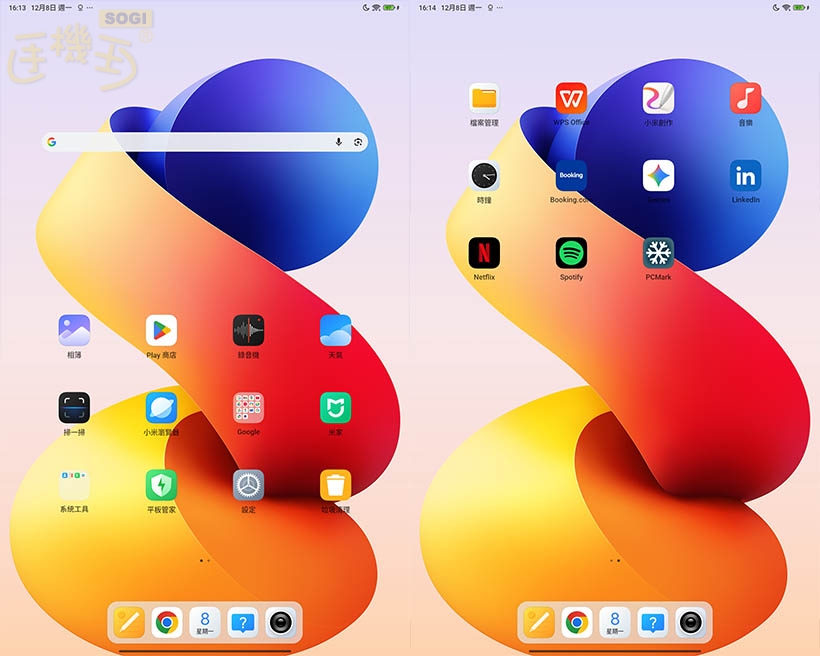Launch Chrome from the dock

tap(165, 622)
